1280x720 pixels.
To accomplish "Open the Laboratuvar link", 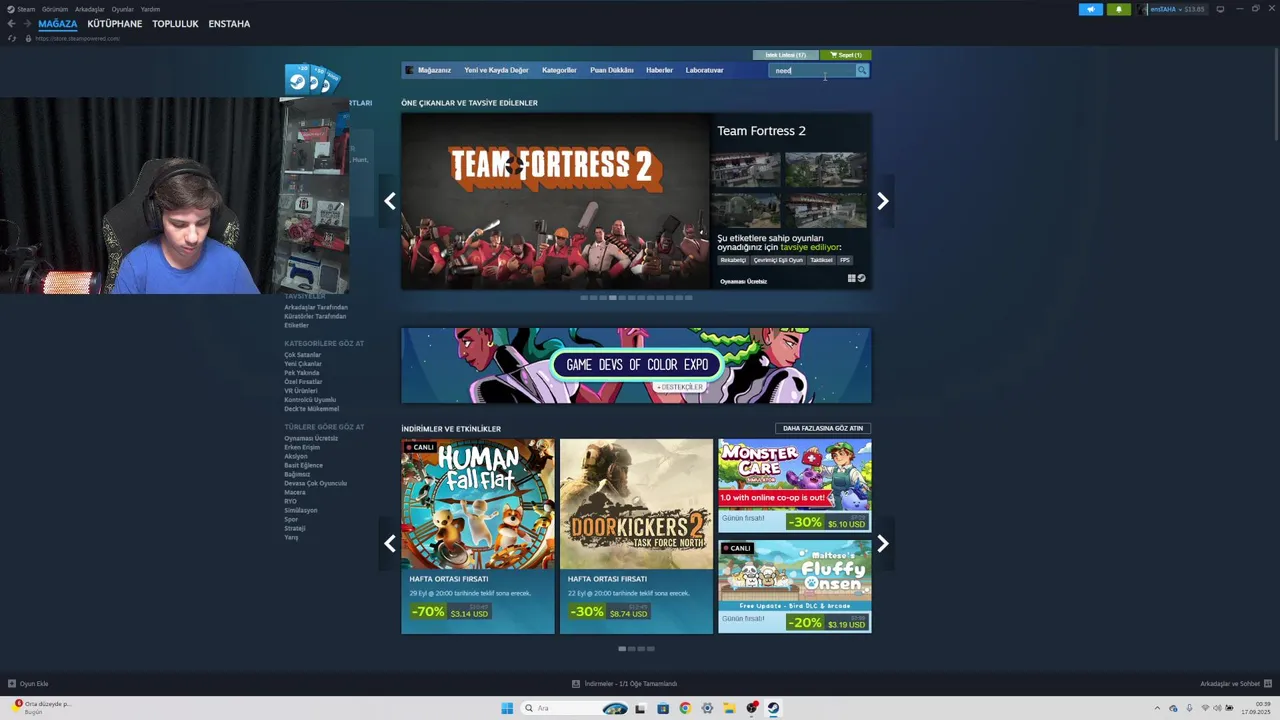I will (x=704, y=70).
